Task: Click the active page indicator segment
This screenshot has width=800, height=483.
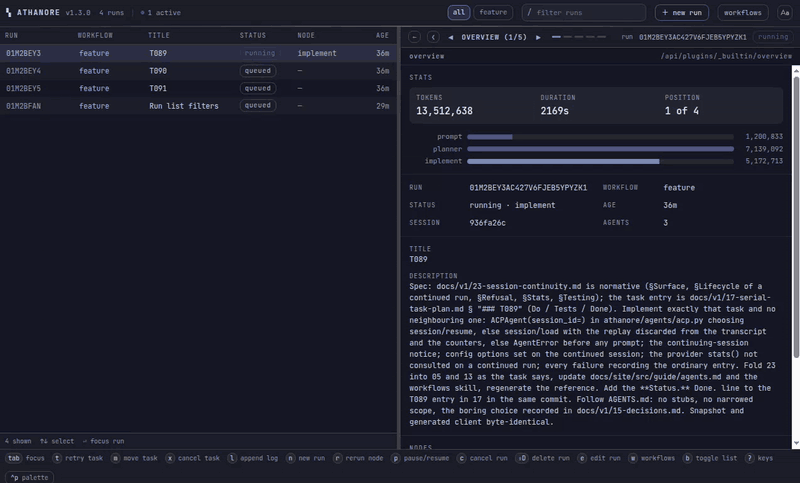Action: point(556,37)
